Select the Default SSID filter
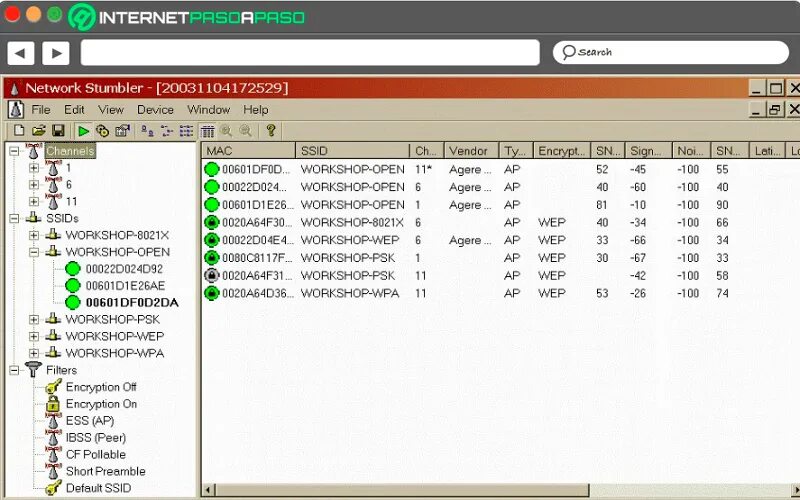 [x=98, y=488]
